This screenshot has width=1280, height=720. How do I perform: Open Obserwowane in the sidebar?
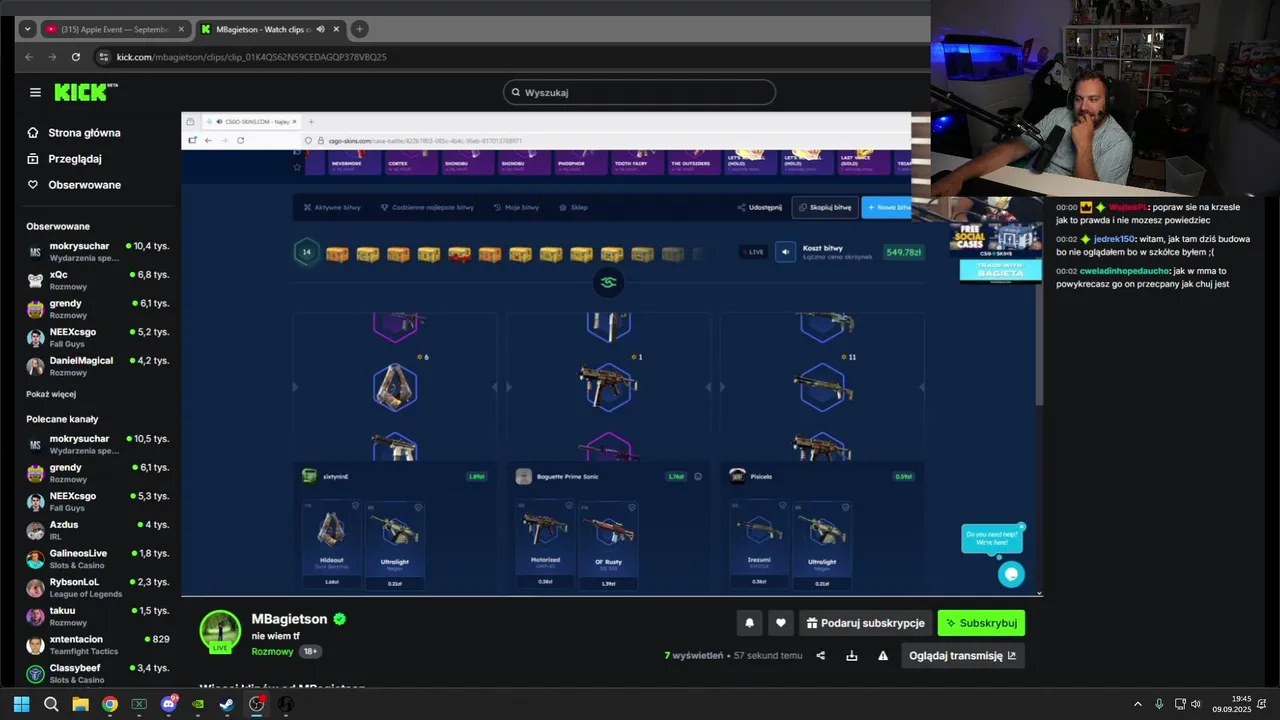click(x=74, y=185)
